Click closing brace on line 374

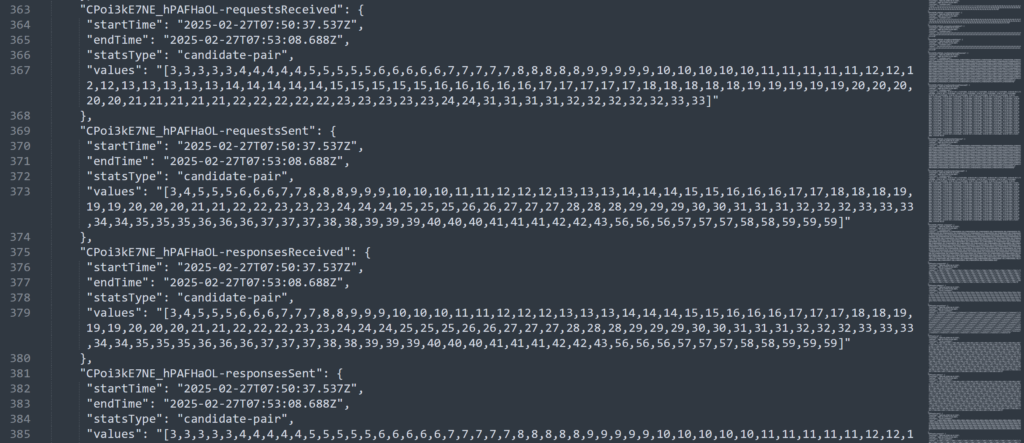(x=83, y=237)
